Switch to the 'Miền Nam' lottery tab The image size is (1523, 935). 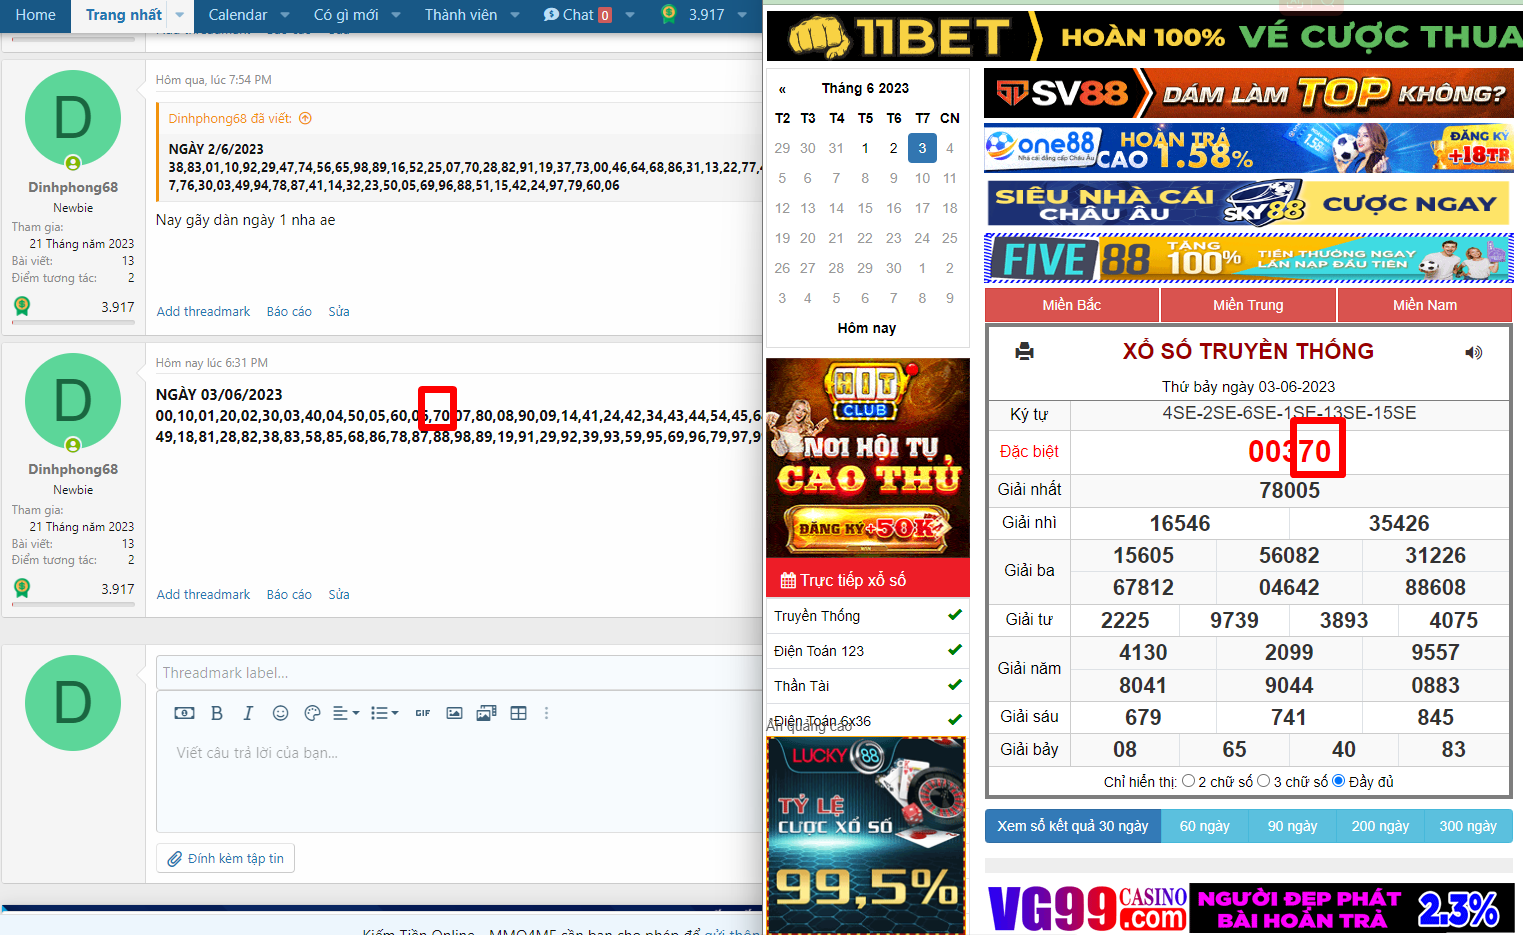tap(1425, 305)
